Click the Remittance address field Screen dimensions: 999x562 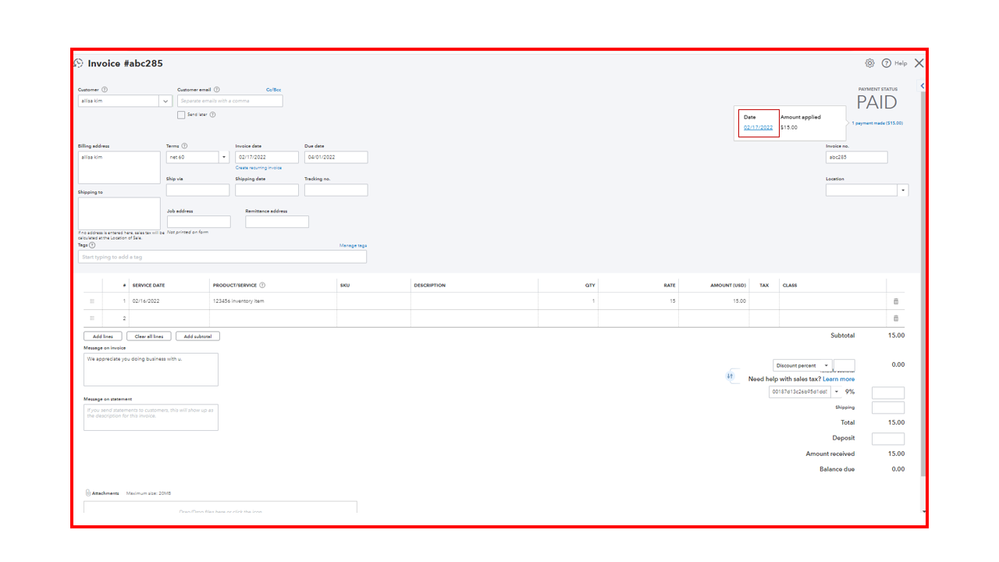277,222
